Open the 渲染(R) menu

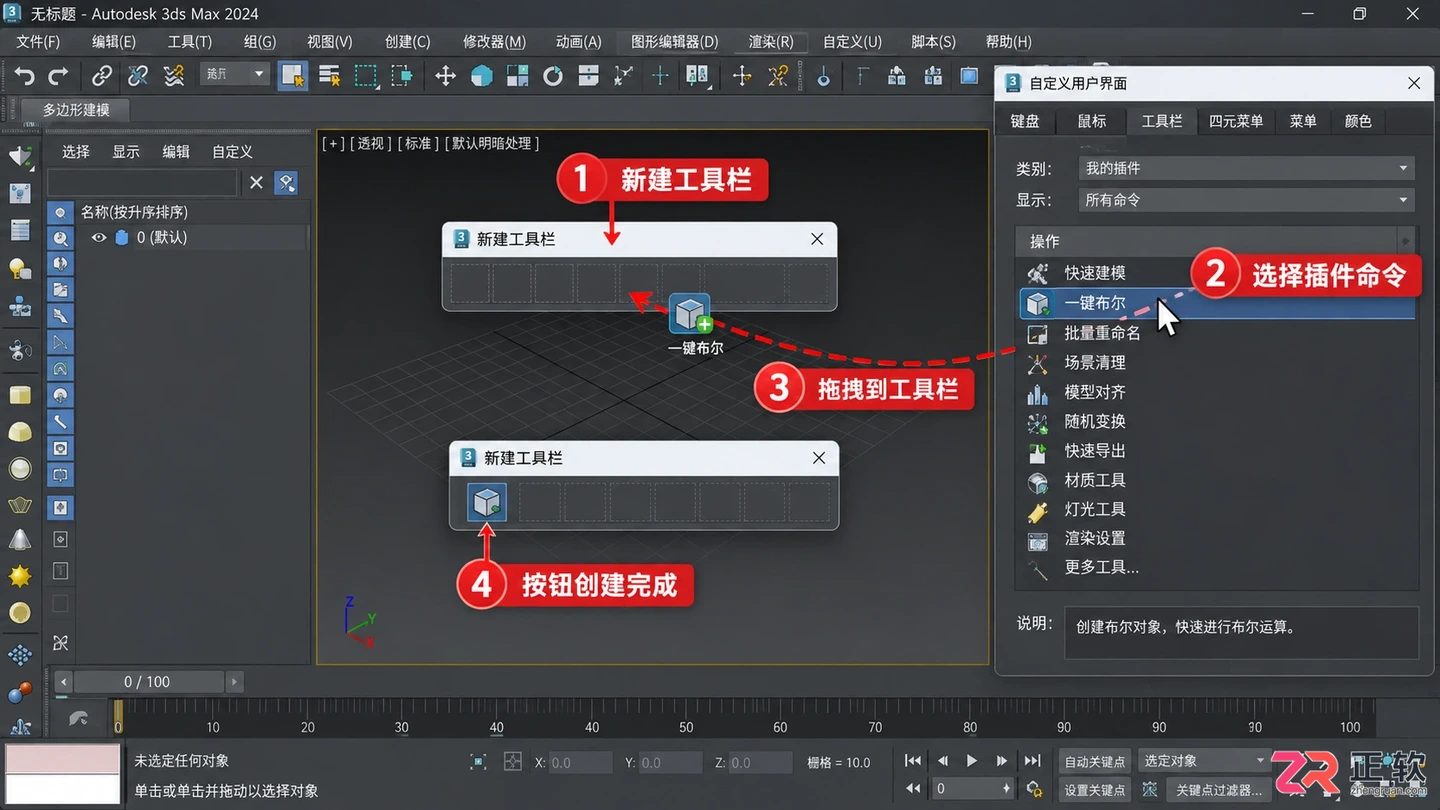771,42
